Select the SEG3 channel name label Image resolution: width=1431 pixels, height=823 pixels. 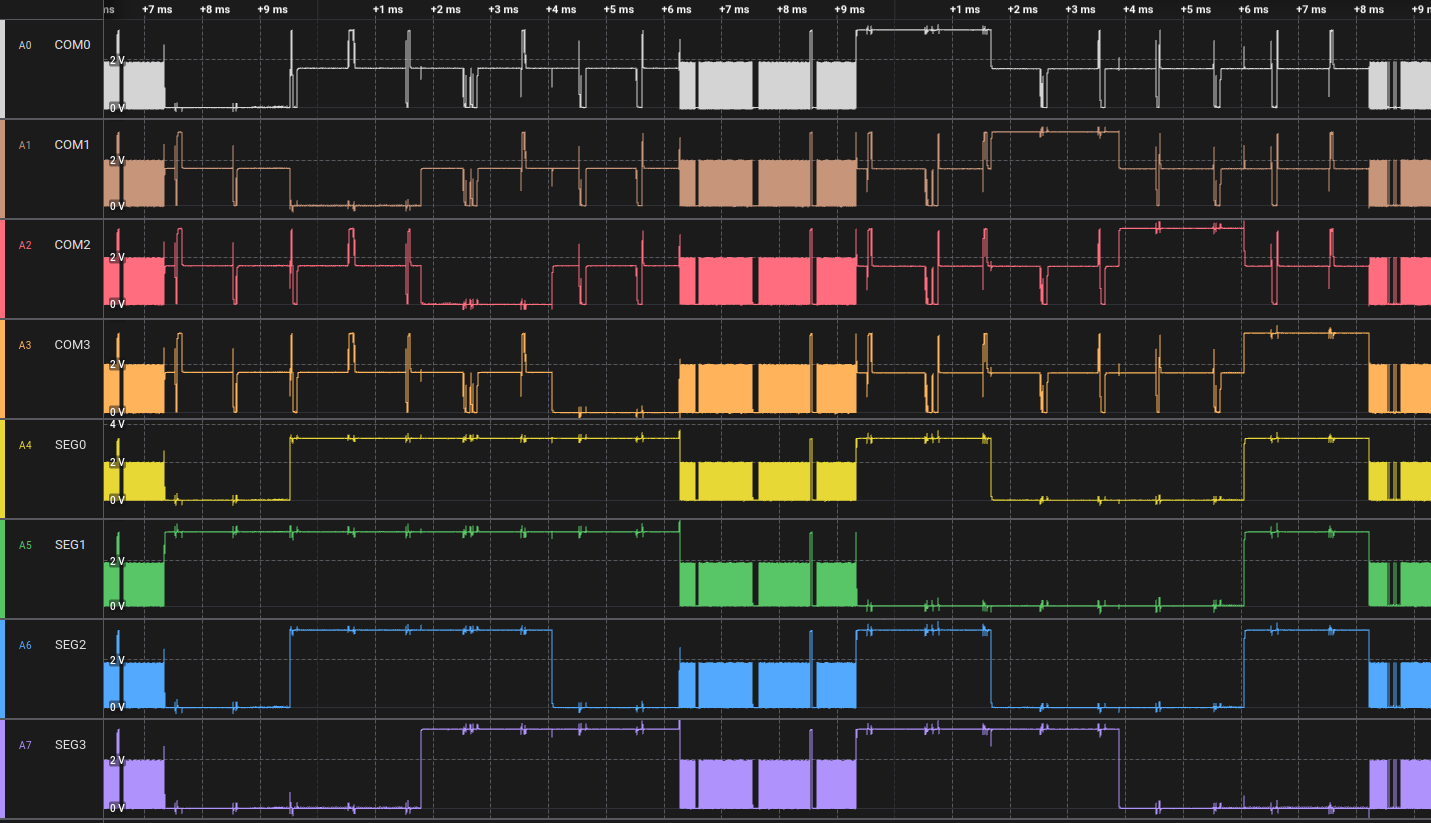[x=70, y=745]
